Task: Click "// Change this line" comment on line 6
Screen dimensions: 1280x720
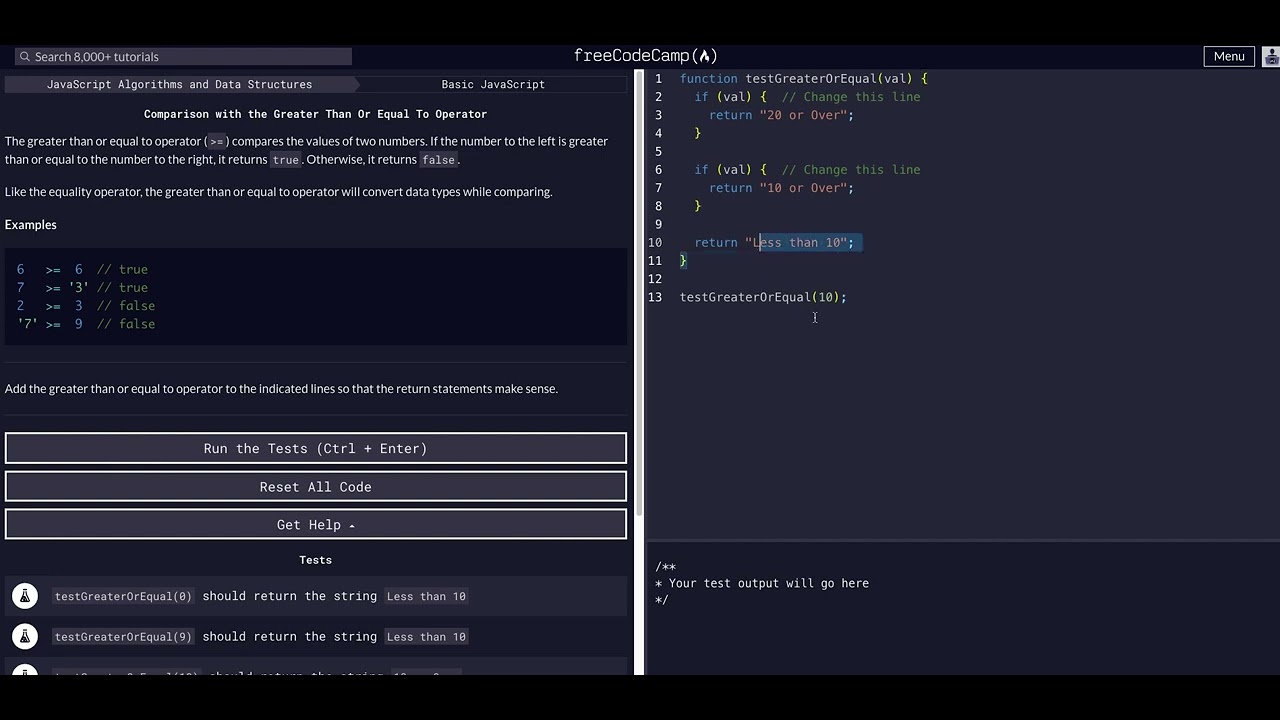Action: click(851, 170)
